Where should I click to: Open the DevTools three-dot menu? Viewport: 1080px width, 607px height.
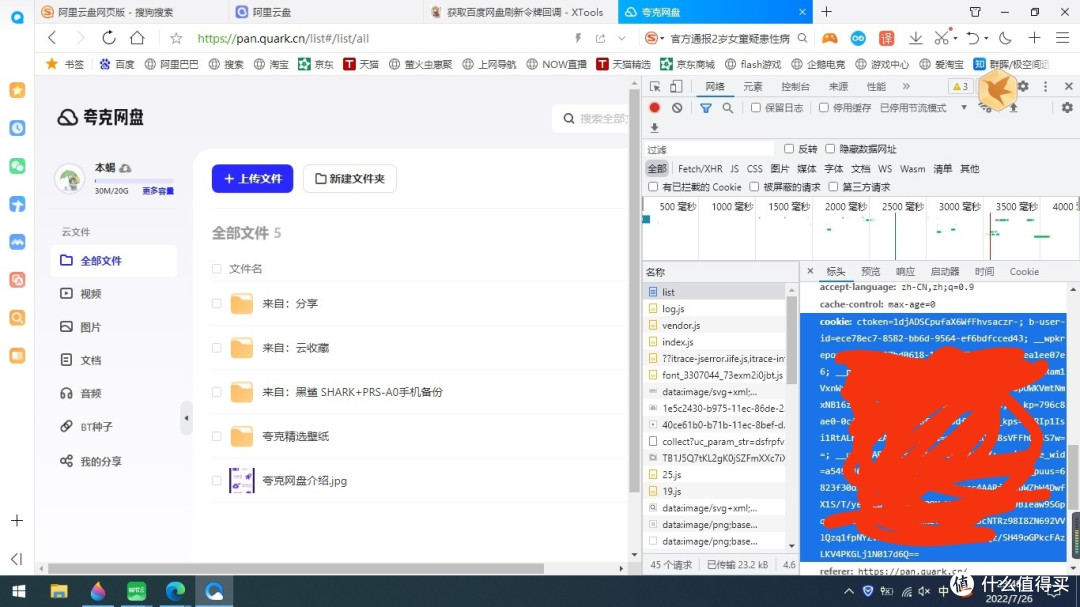(1043, 86)
